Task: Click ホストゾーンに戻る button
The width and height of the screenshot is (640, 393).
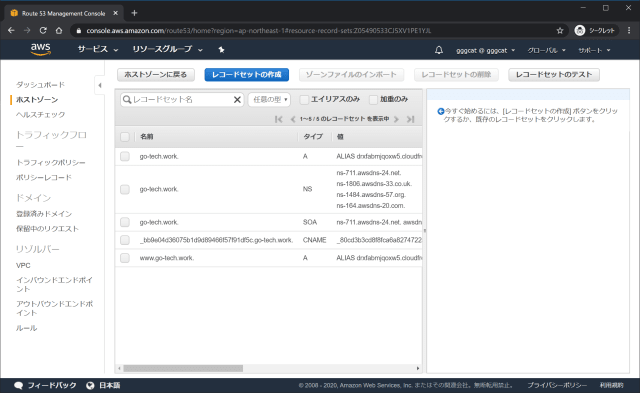Action: (x=156, y=75)
